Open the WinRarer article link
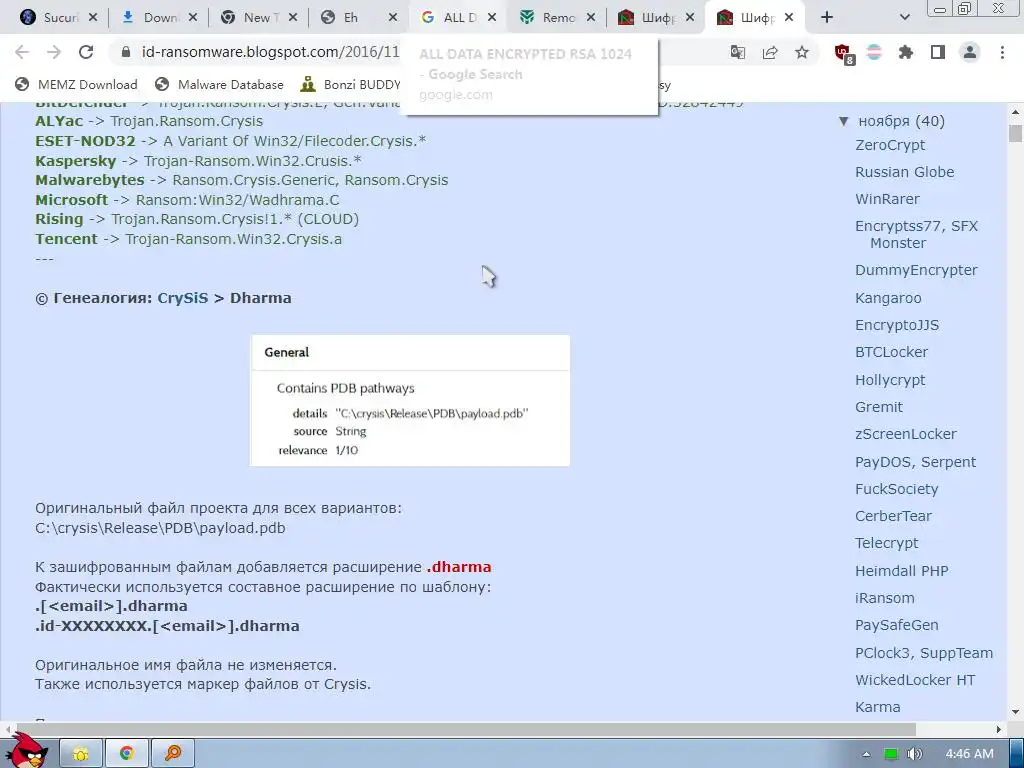This screenshot has height=768, width=1024. [887, 199]
